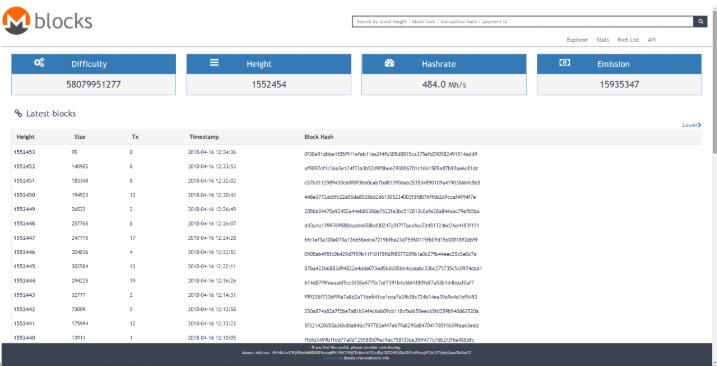Click block hash in row 1552444
Image resolution: width=717 pixels, height=366 pixels.
tap(389, 283)
